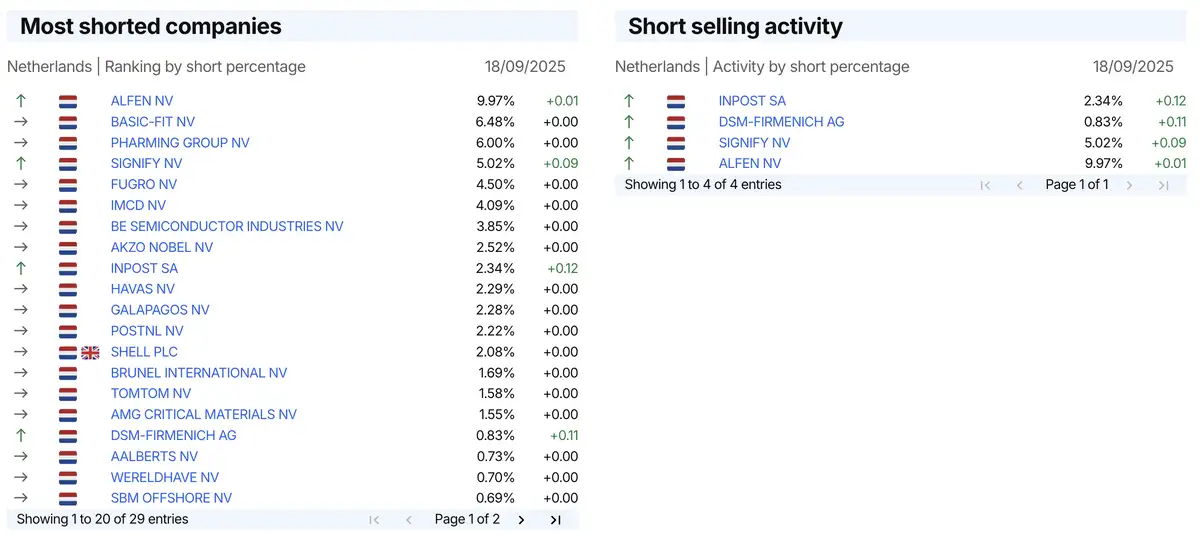This screenshot has height=537, width=1200.
Task: Click the 'Page 1 of 1' pagination text
Action: coord(1077,185)
